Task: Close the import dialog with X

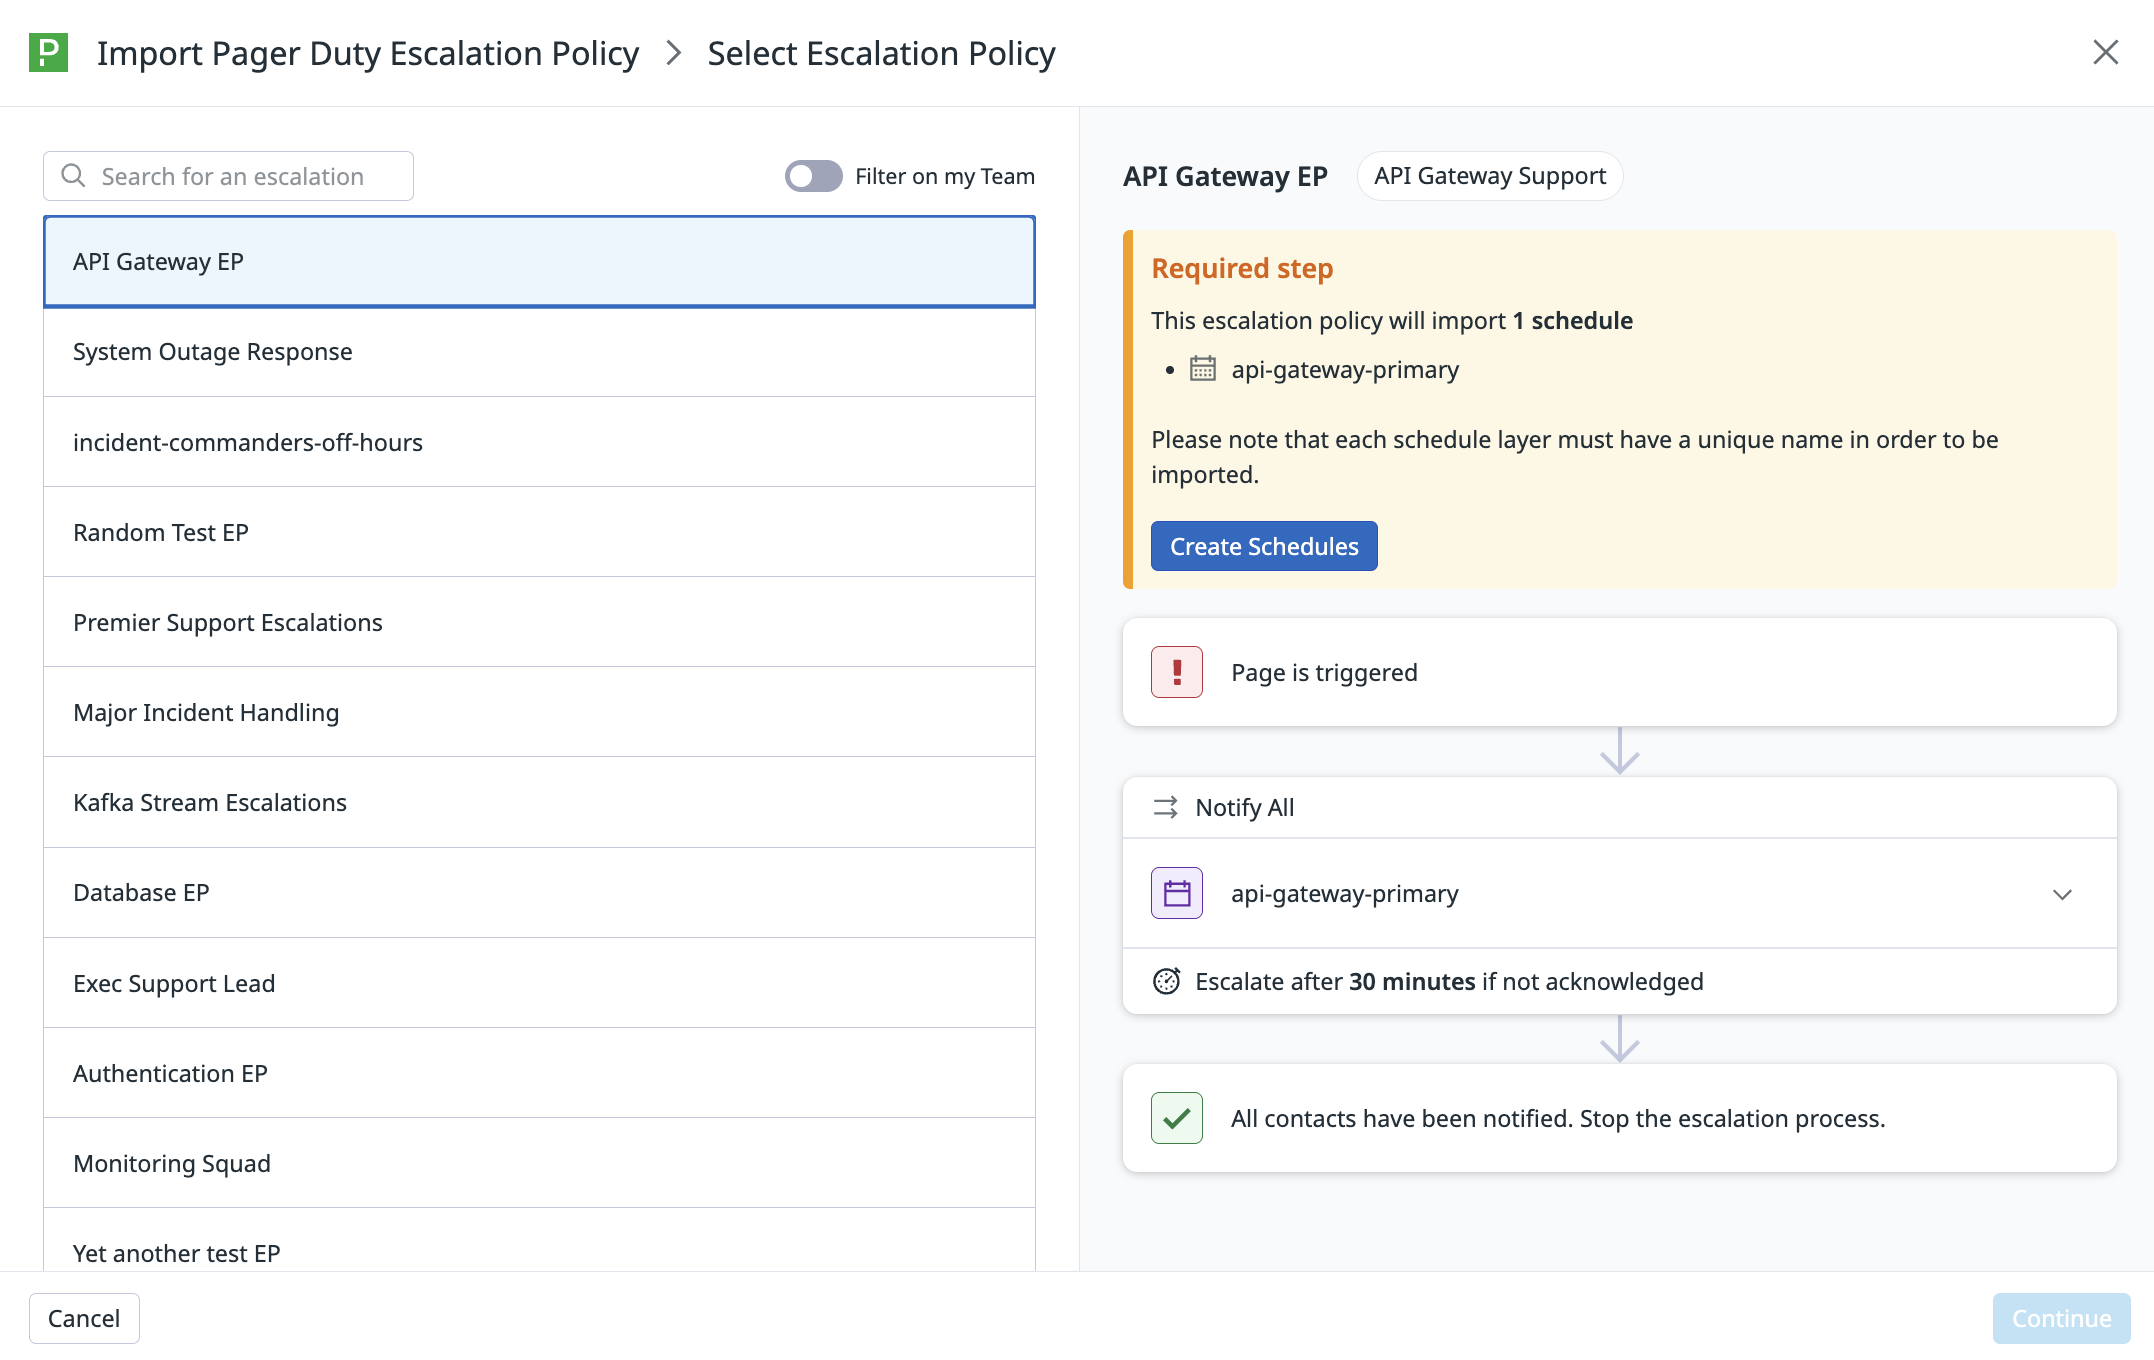Action: point(2105,53)
